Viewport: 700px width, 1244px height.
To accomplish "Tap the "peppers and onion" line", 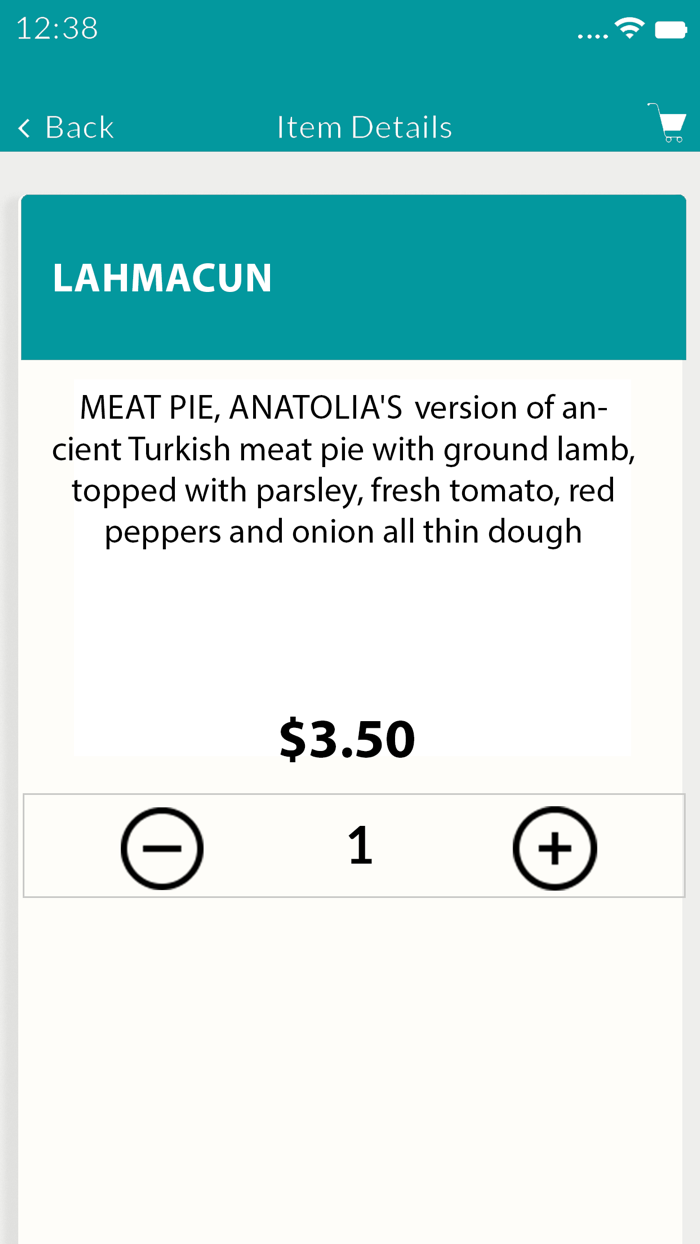I will point(240,532).
